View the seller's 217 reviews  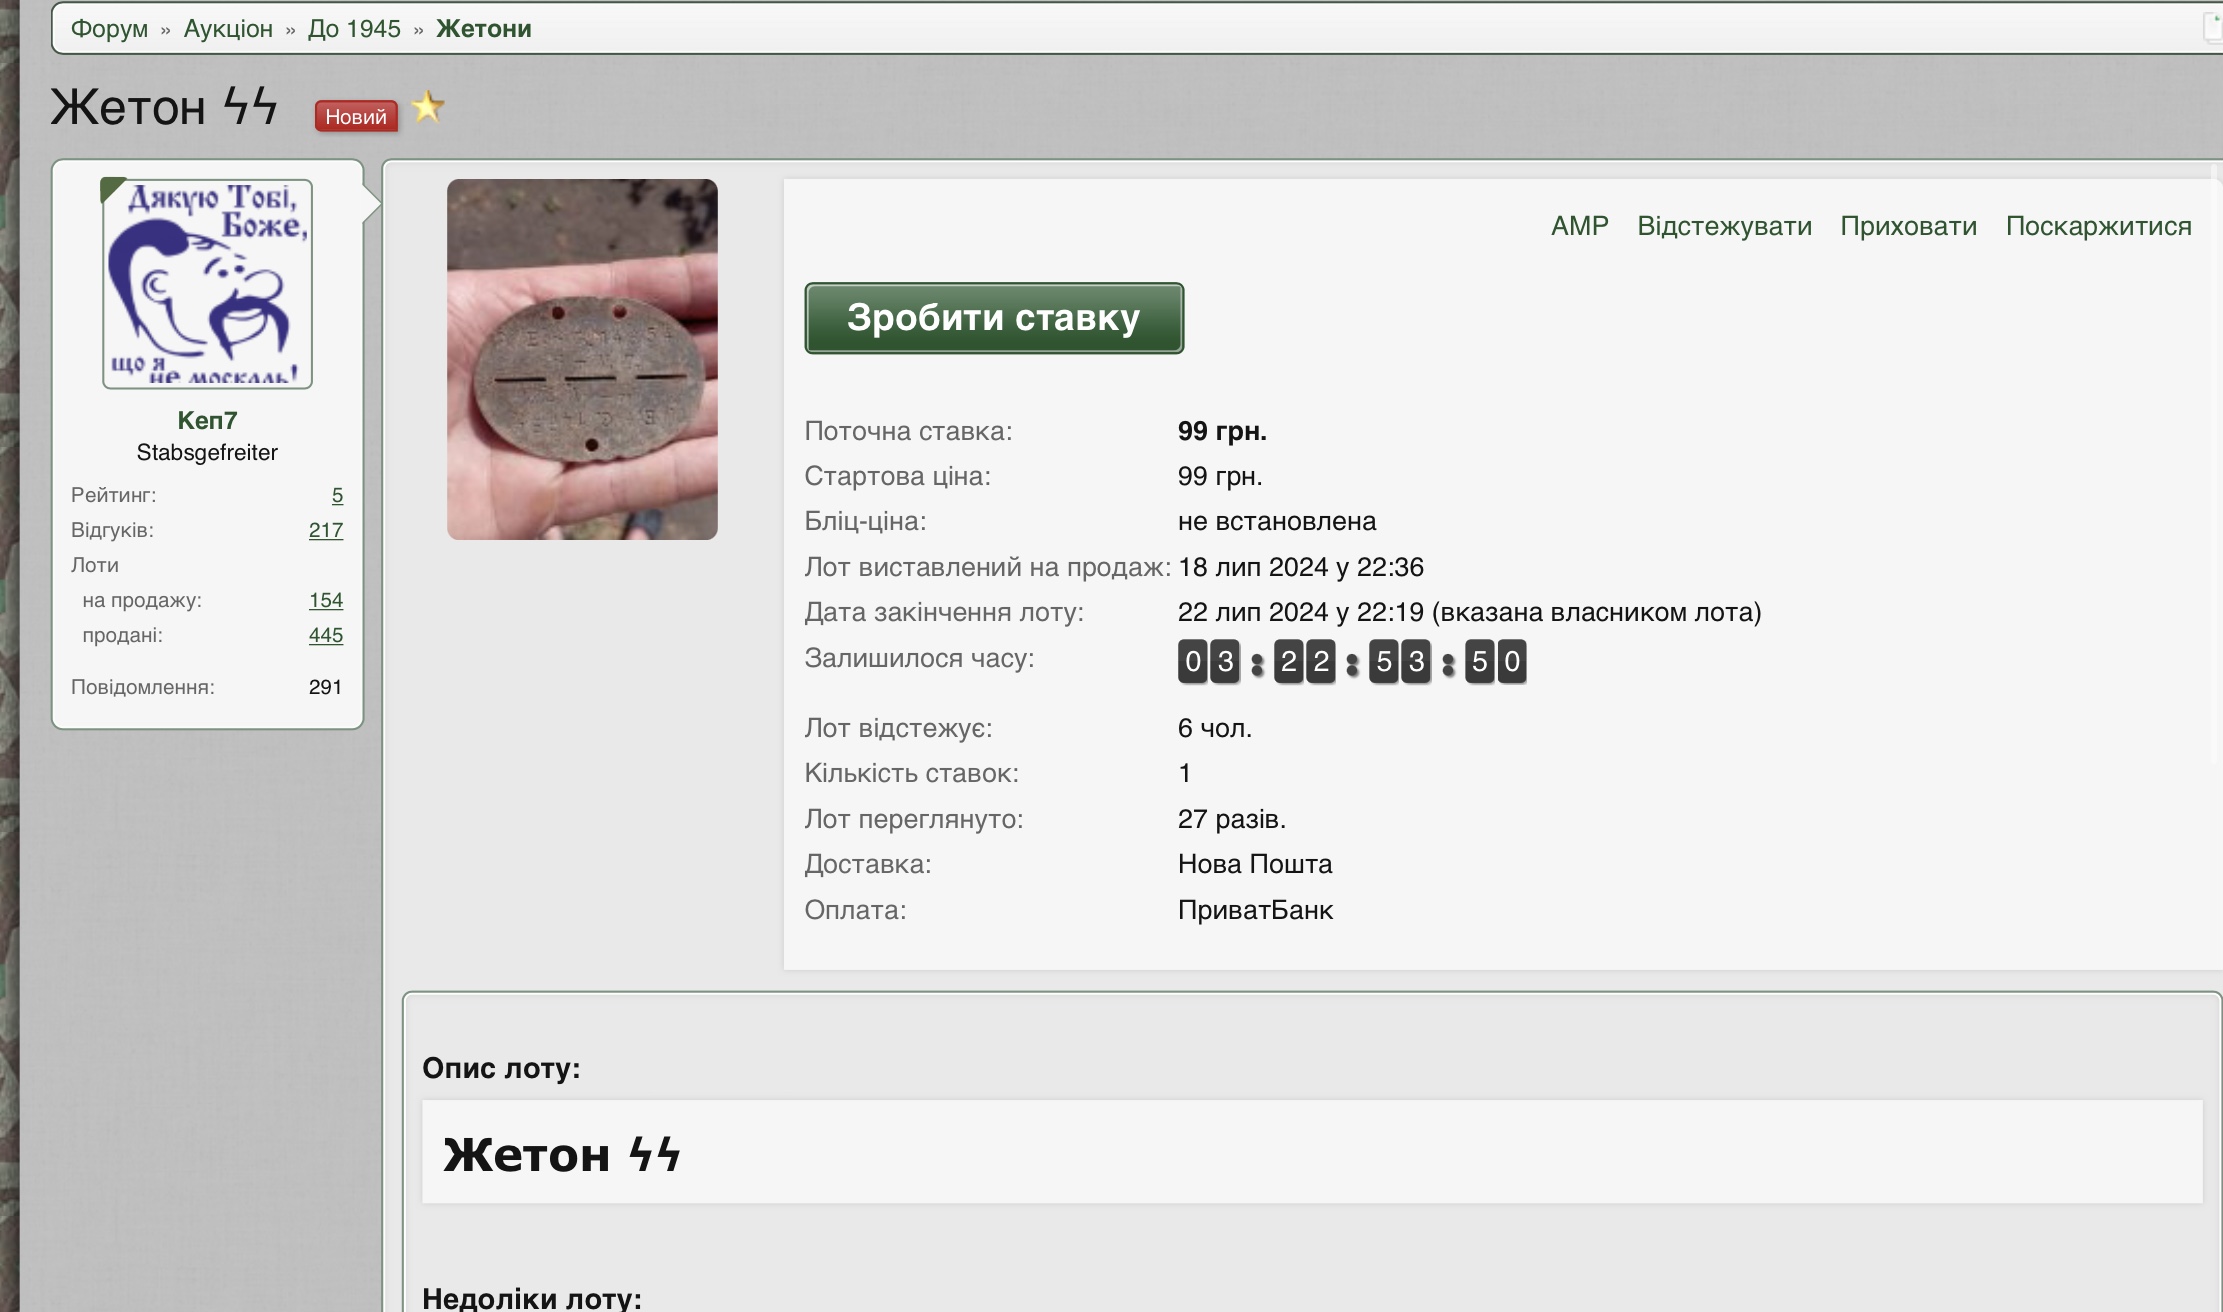coord(326,530)
